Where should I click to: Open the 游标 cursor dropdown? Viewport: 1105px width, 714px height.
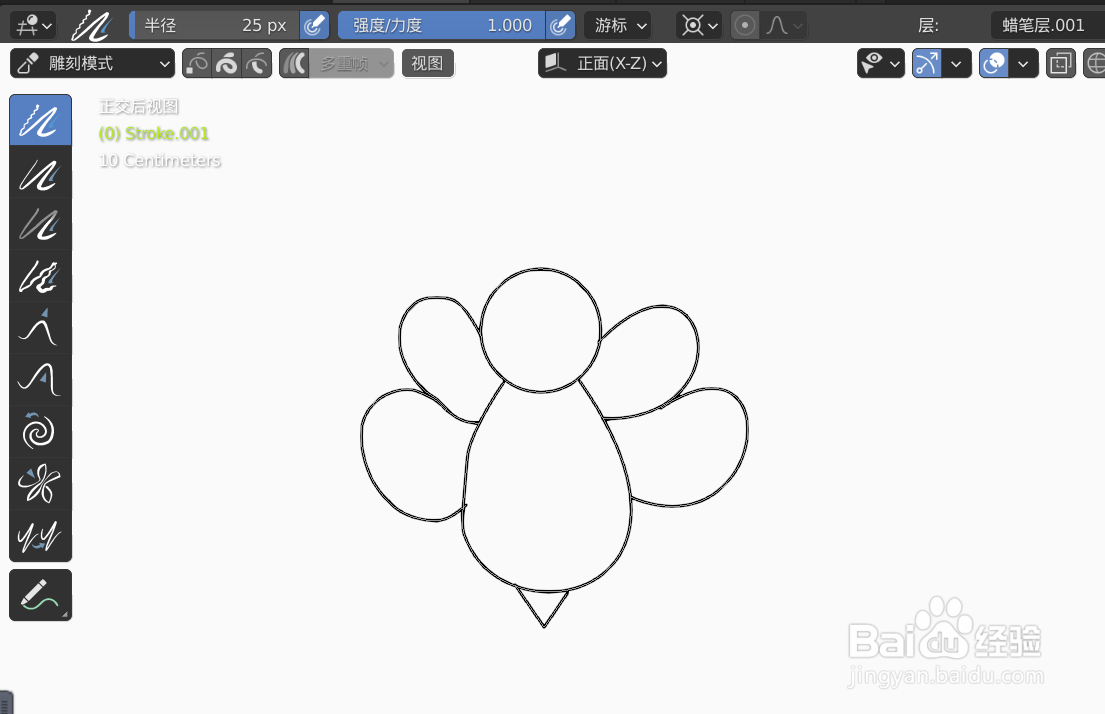618,25
